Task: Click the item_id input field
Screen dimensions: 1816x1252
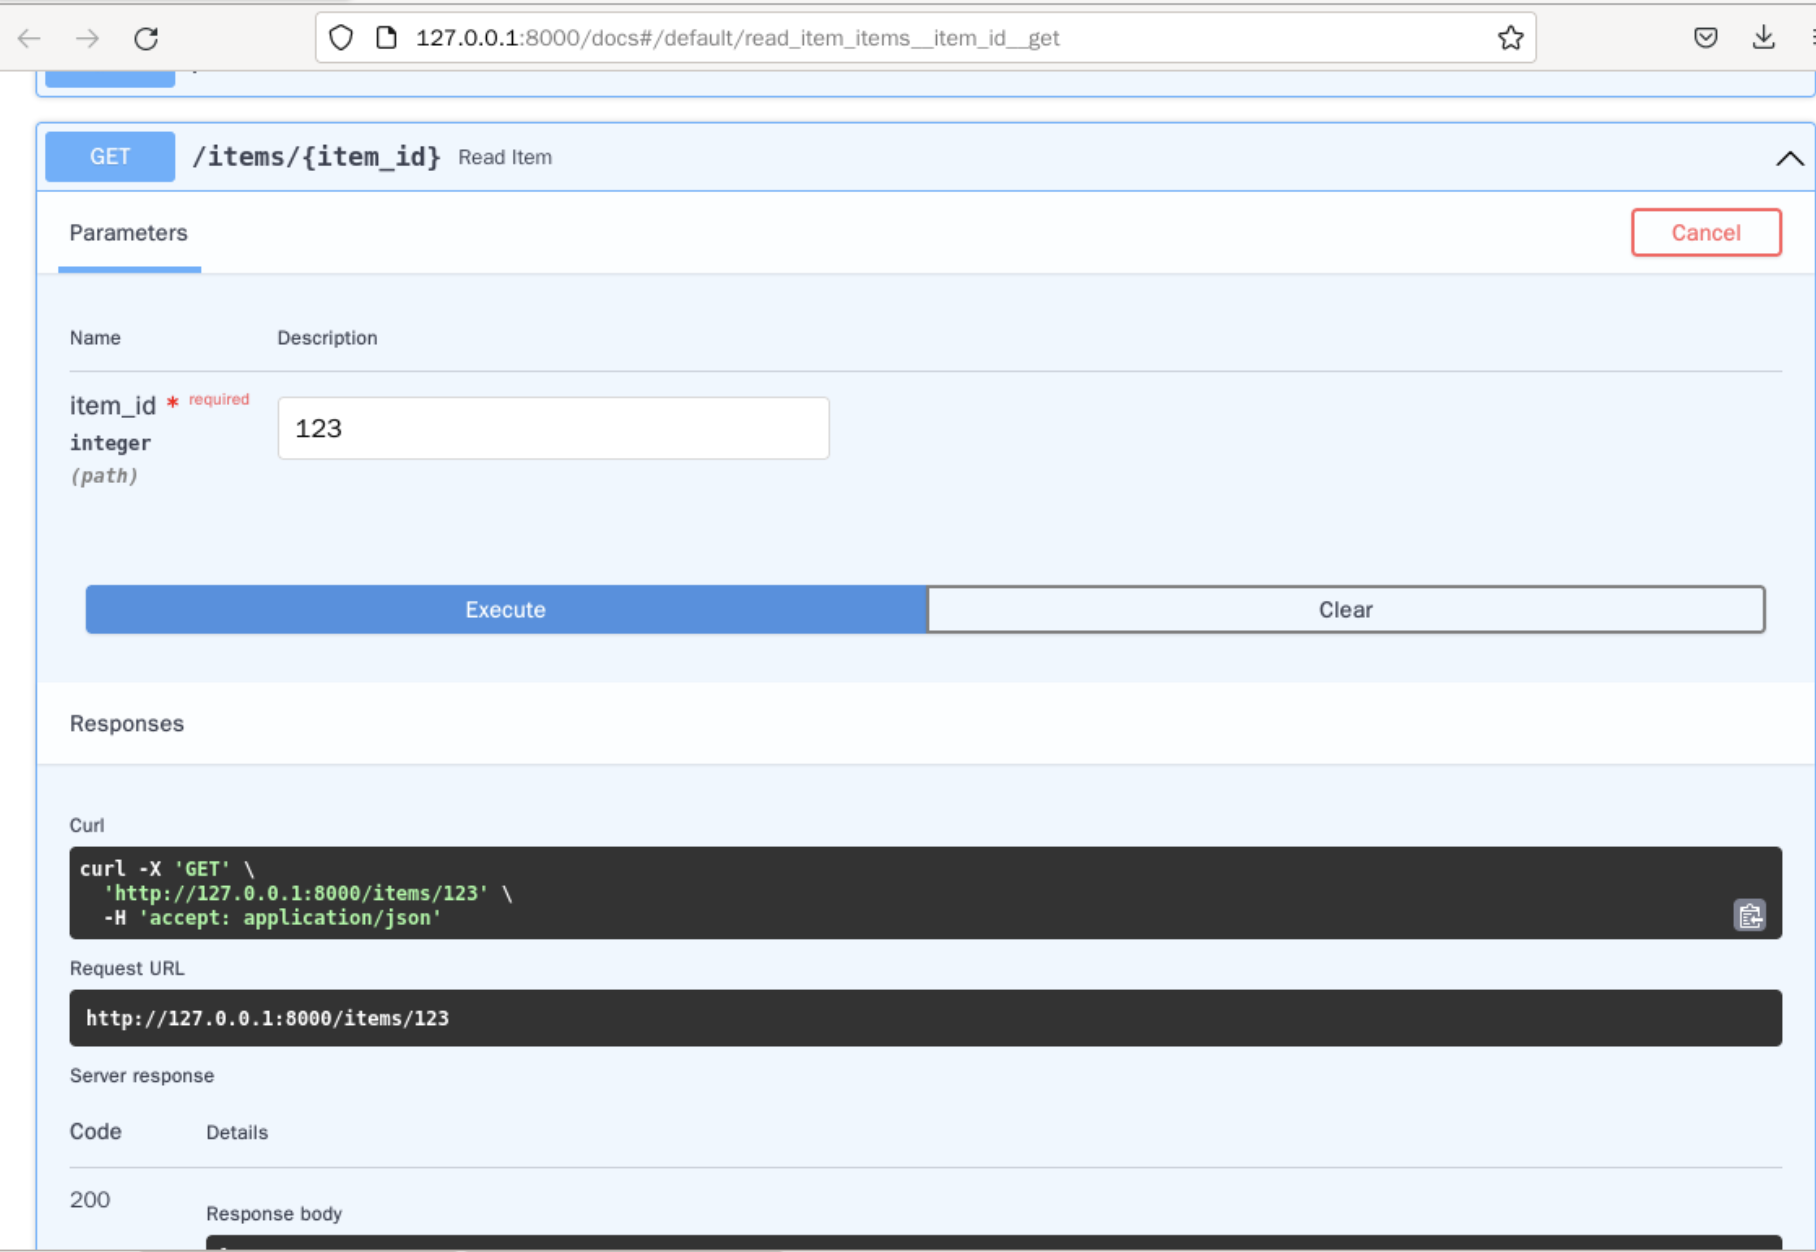Action: (553, 428)
